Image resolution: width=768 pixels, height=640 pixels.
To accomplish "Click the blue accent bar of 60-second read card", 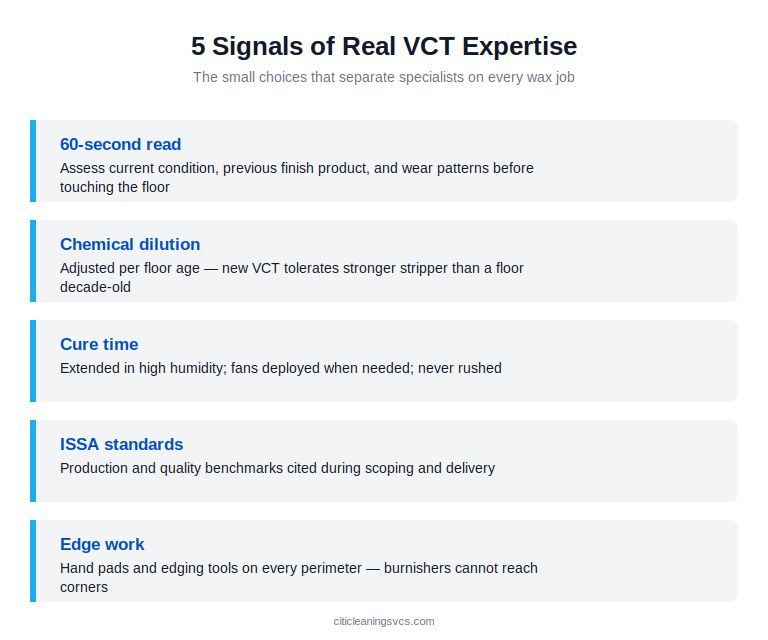I will coord(33,161).
